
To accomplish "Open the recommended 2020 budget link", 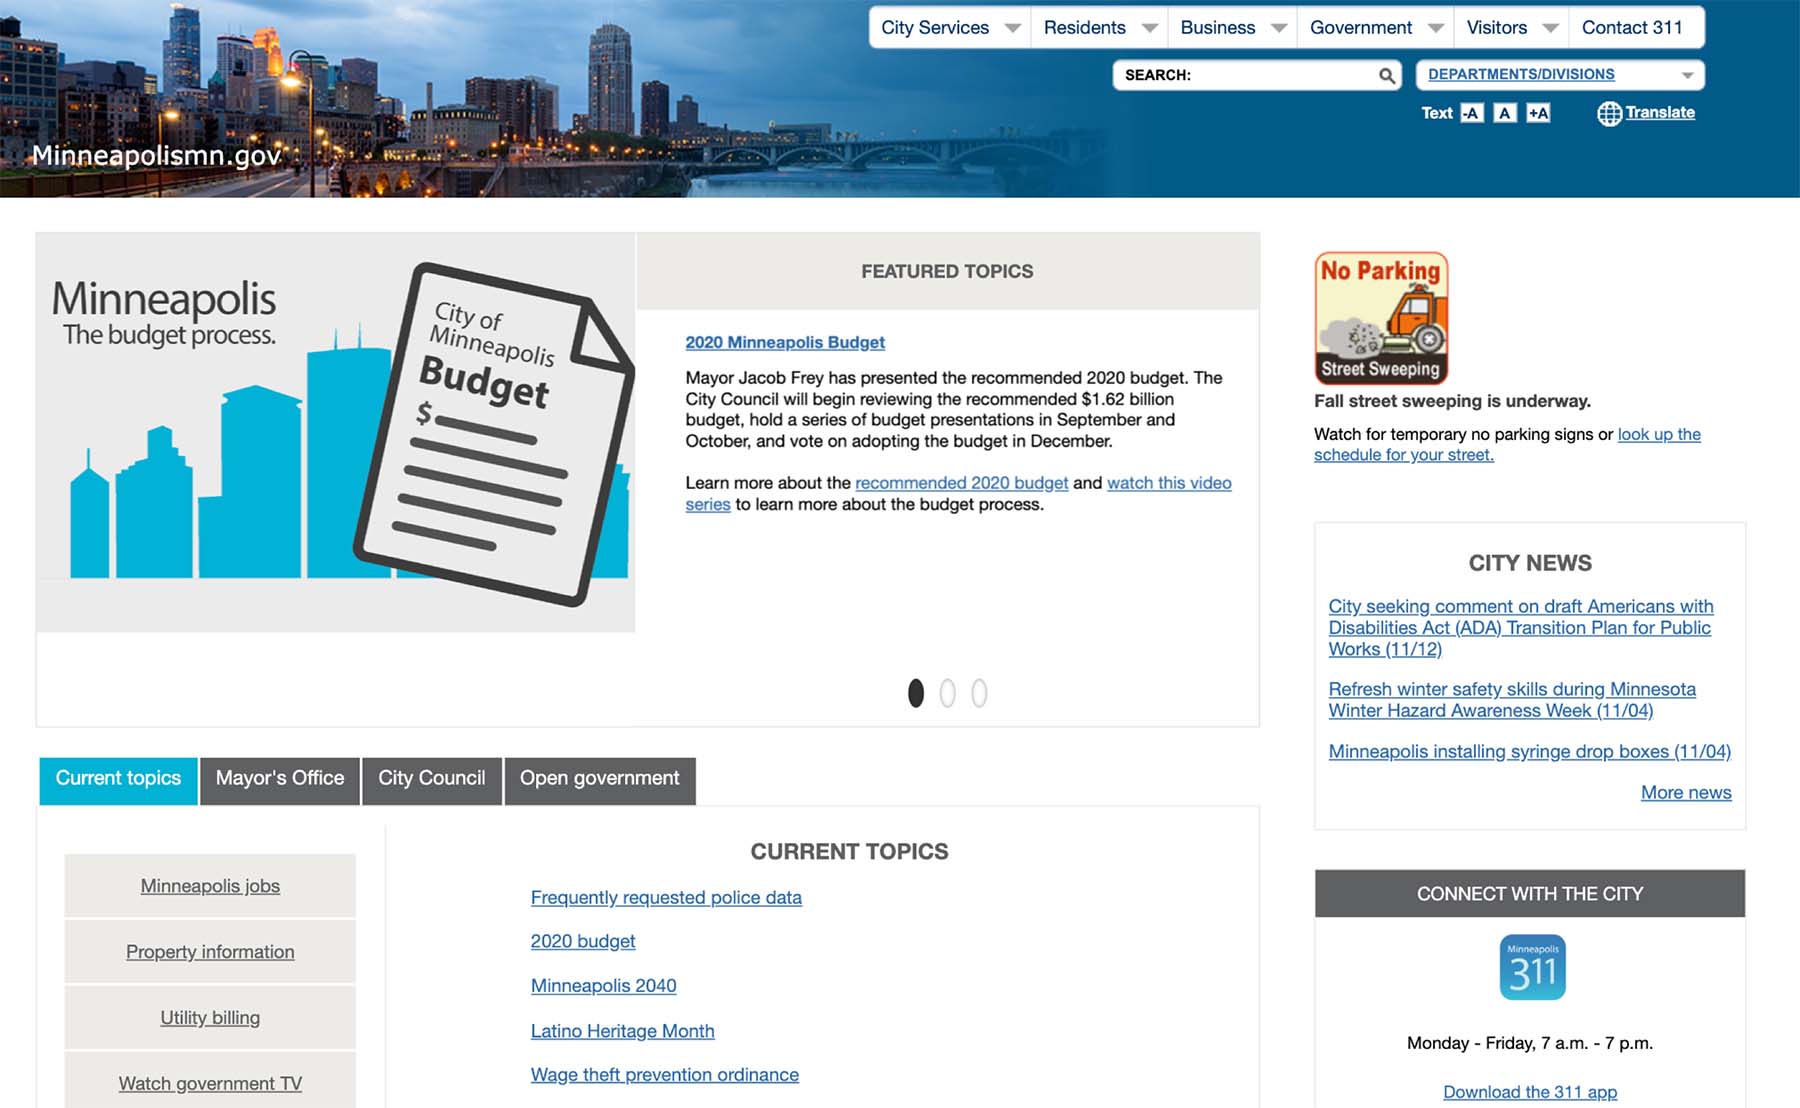I will [x=962, y=483].
